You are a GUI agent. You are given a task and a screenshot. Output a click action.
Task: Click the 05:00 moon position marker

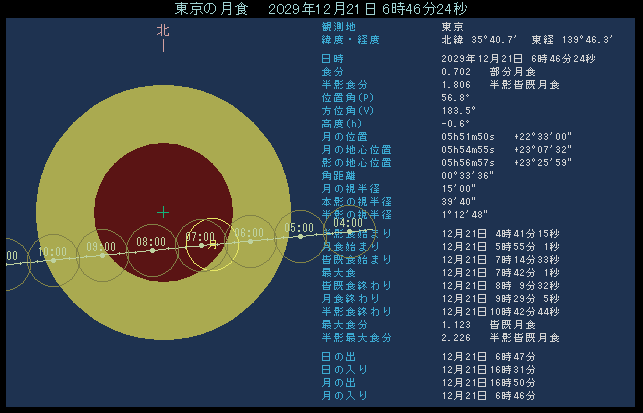click(300, 236)
